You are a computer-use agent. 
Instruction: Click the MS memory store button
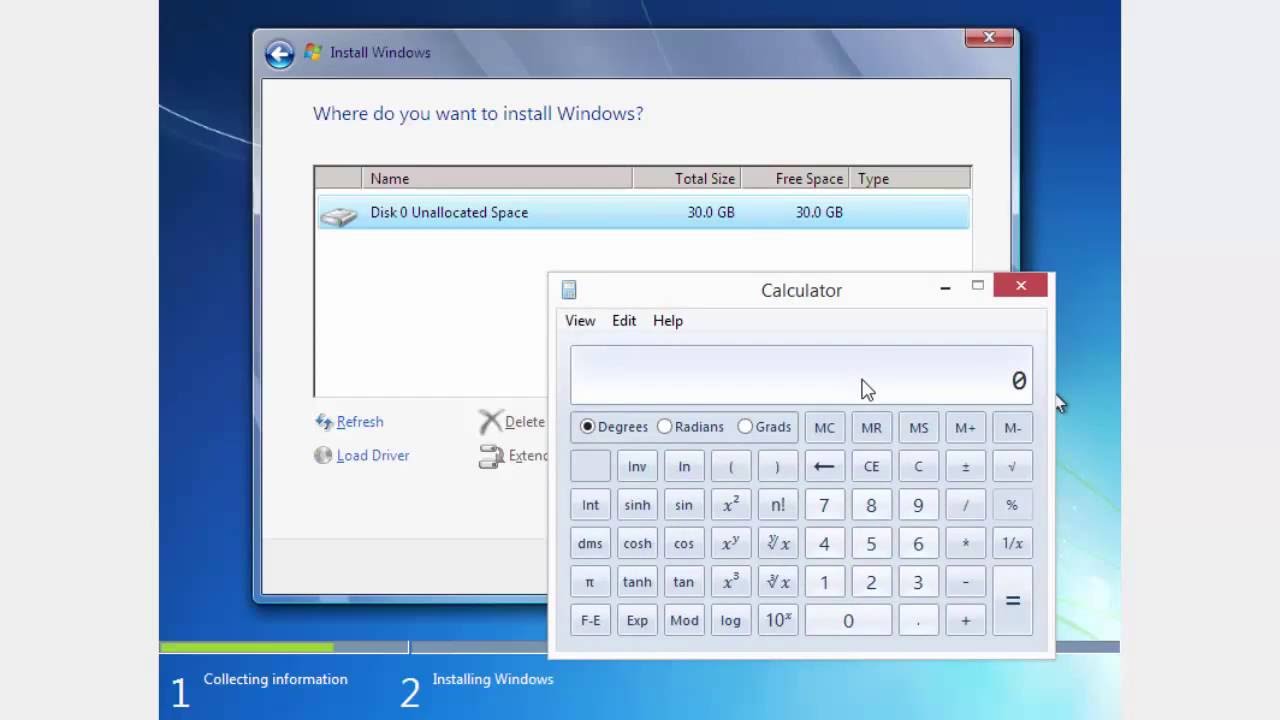(x=918, y=428)
